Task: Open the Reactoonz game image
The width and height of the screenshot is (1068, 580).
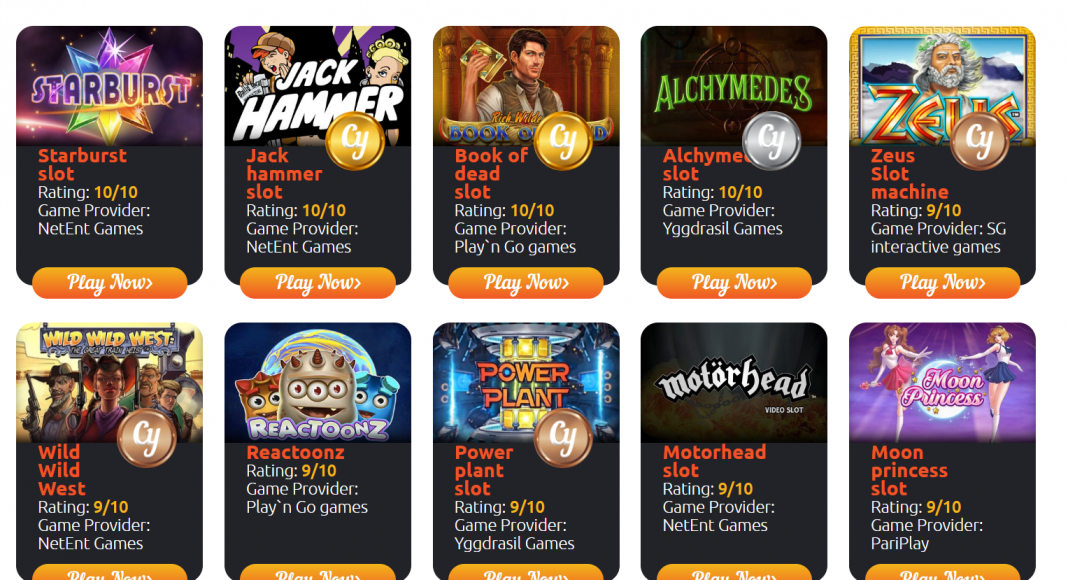Action: pyautogui.click(x=317, y=383)
